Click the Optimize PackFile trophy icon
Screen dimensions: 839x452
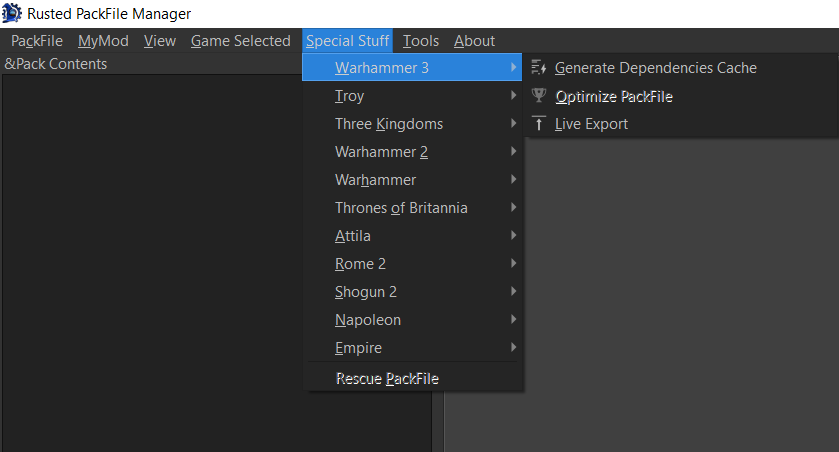[538, 96]
